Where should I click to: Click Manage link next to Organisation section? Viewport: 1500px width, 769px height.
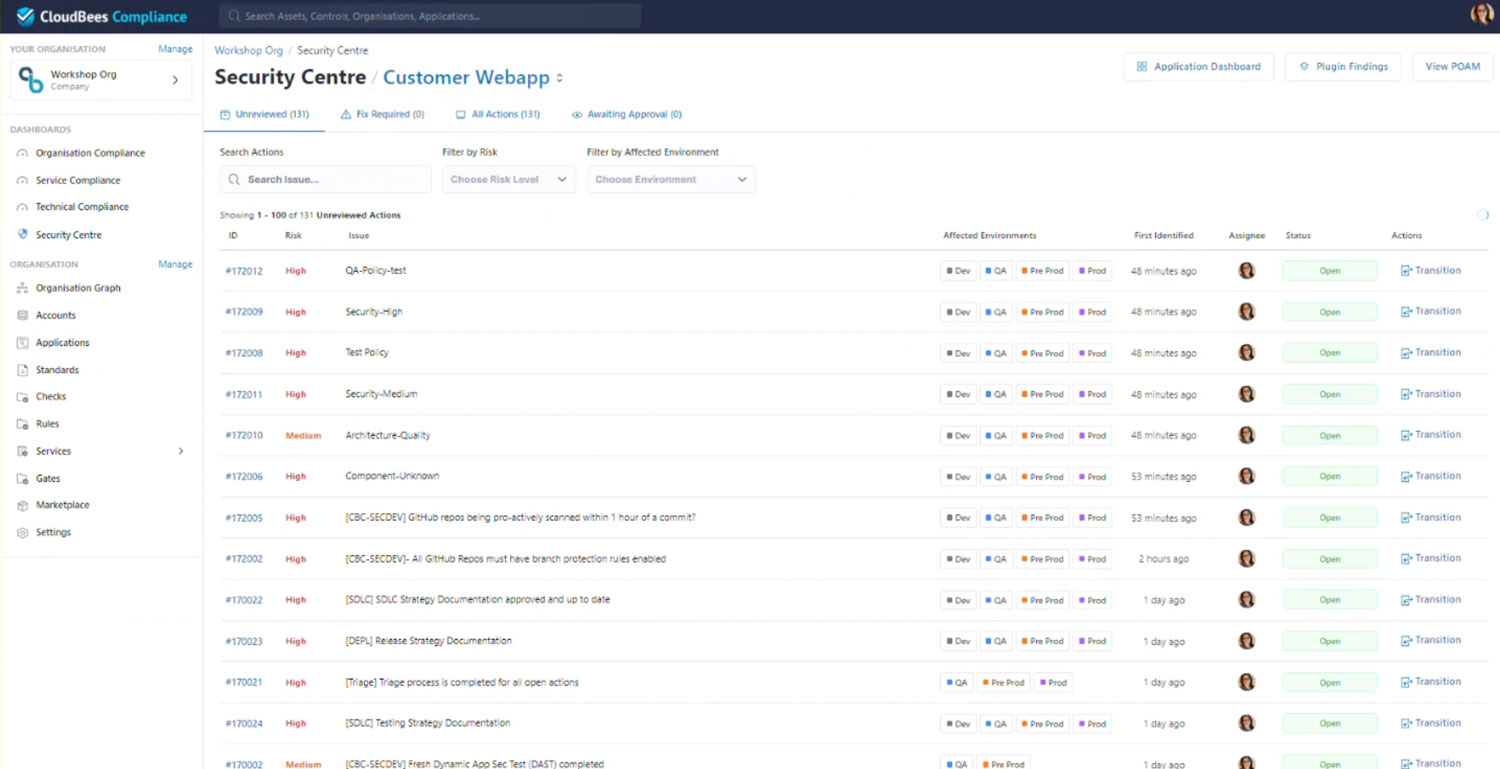[x=175, y=264]
